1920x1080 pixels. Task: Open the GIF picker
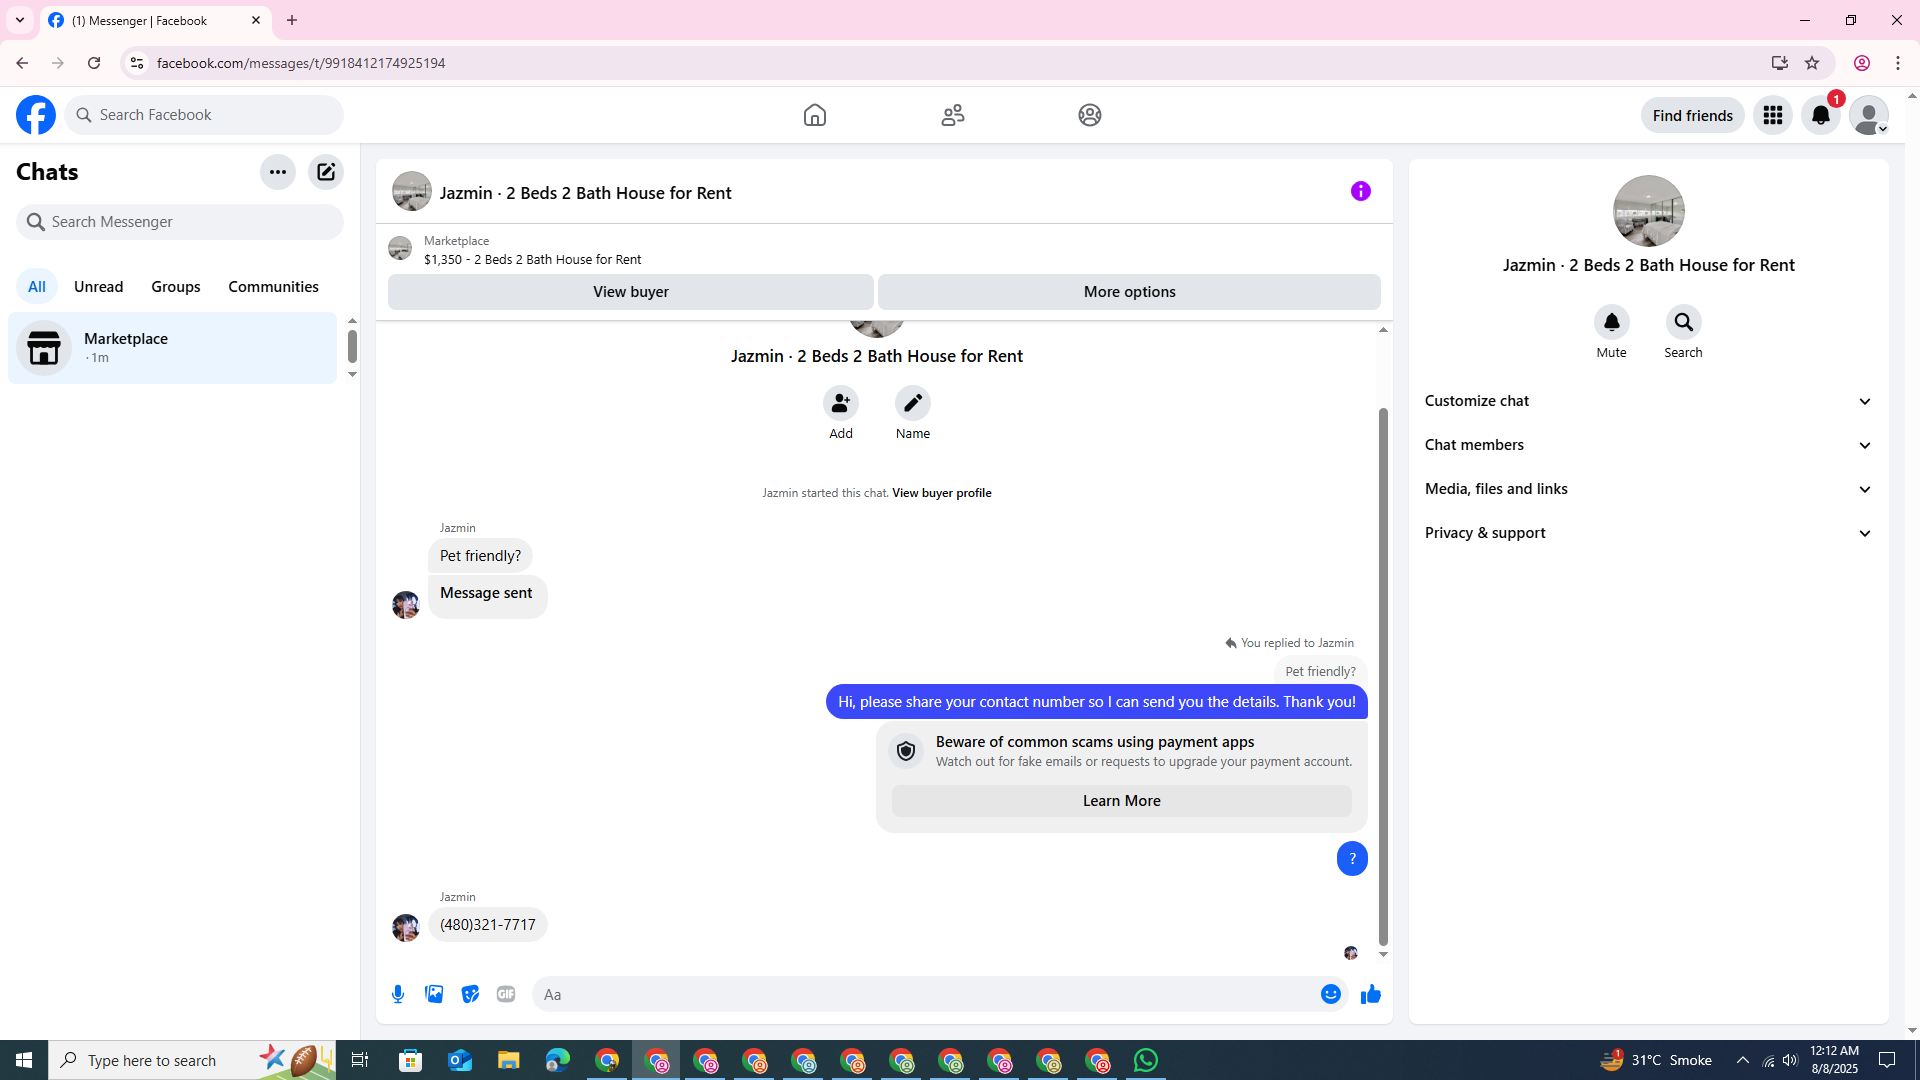506,994
